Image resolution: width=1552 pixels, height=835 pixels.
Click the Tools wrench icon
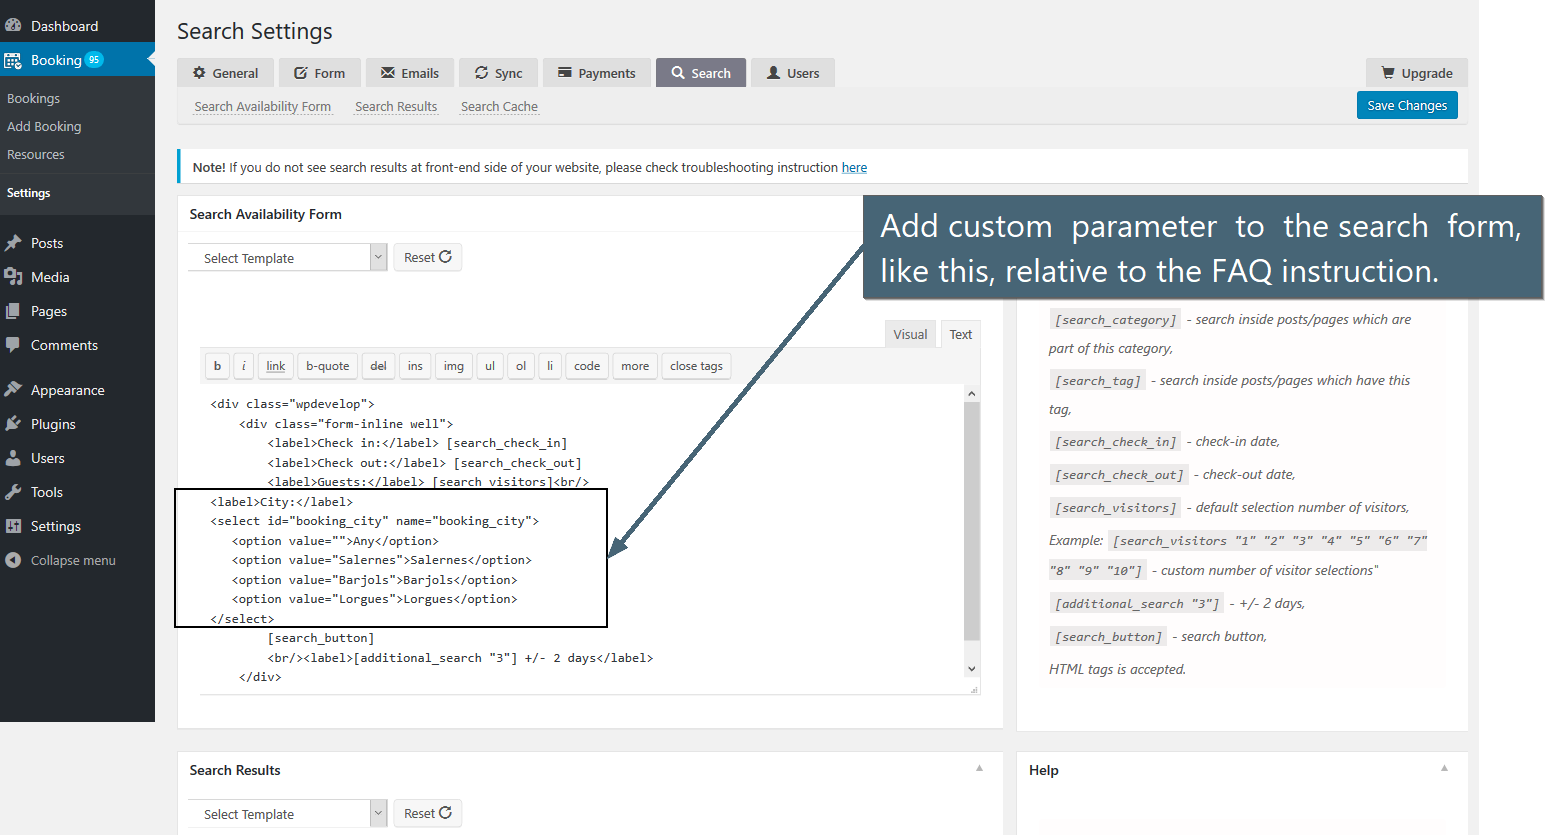click(x=13, y=492)
